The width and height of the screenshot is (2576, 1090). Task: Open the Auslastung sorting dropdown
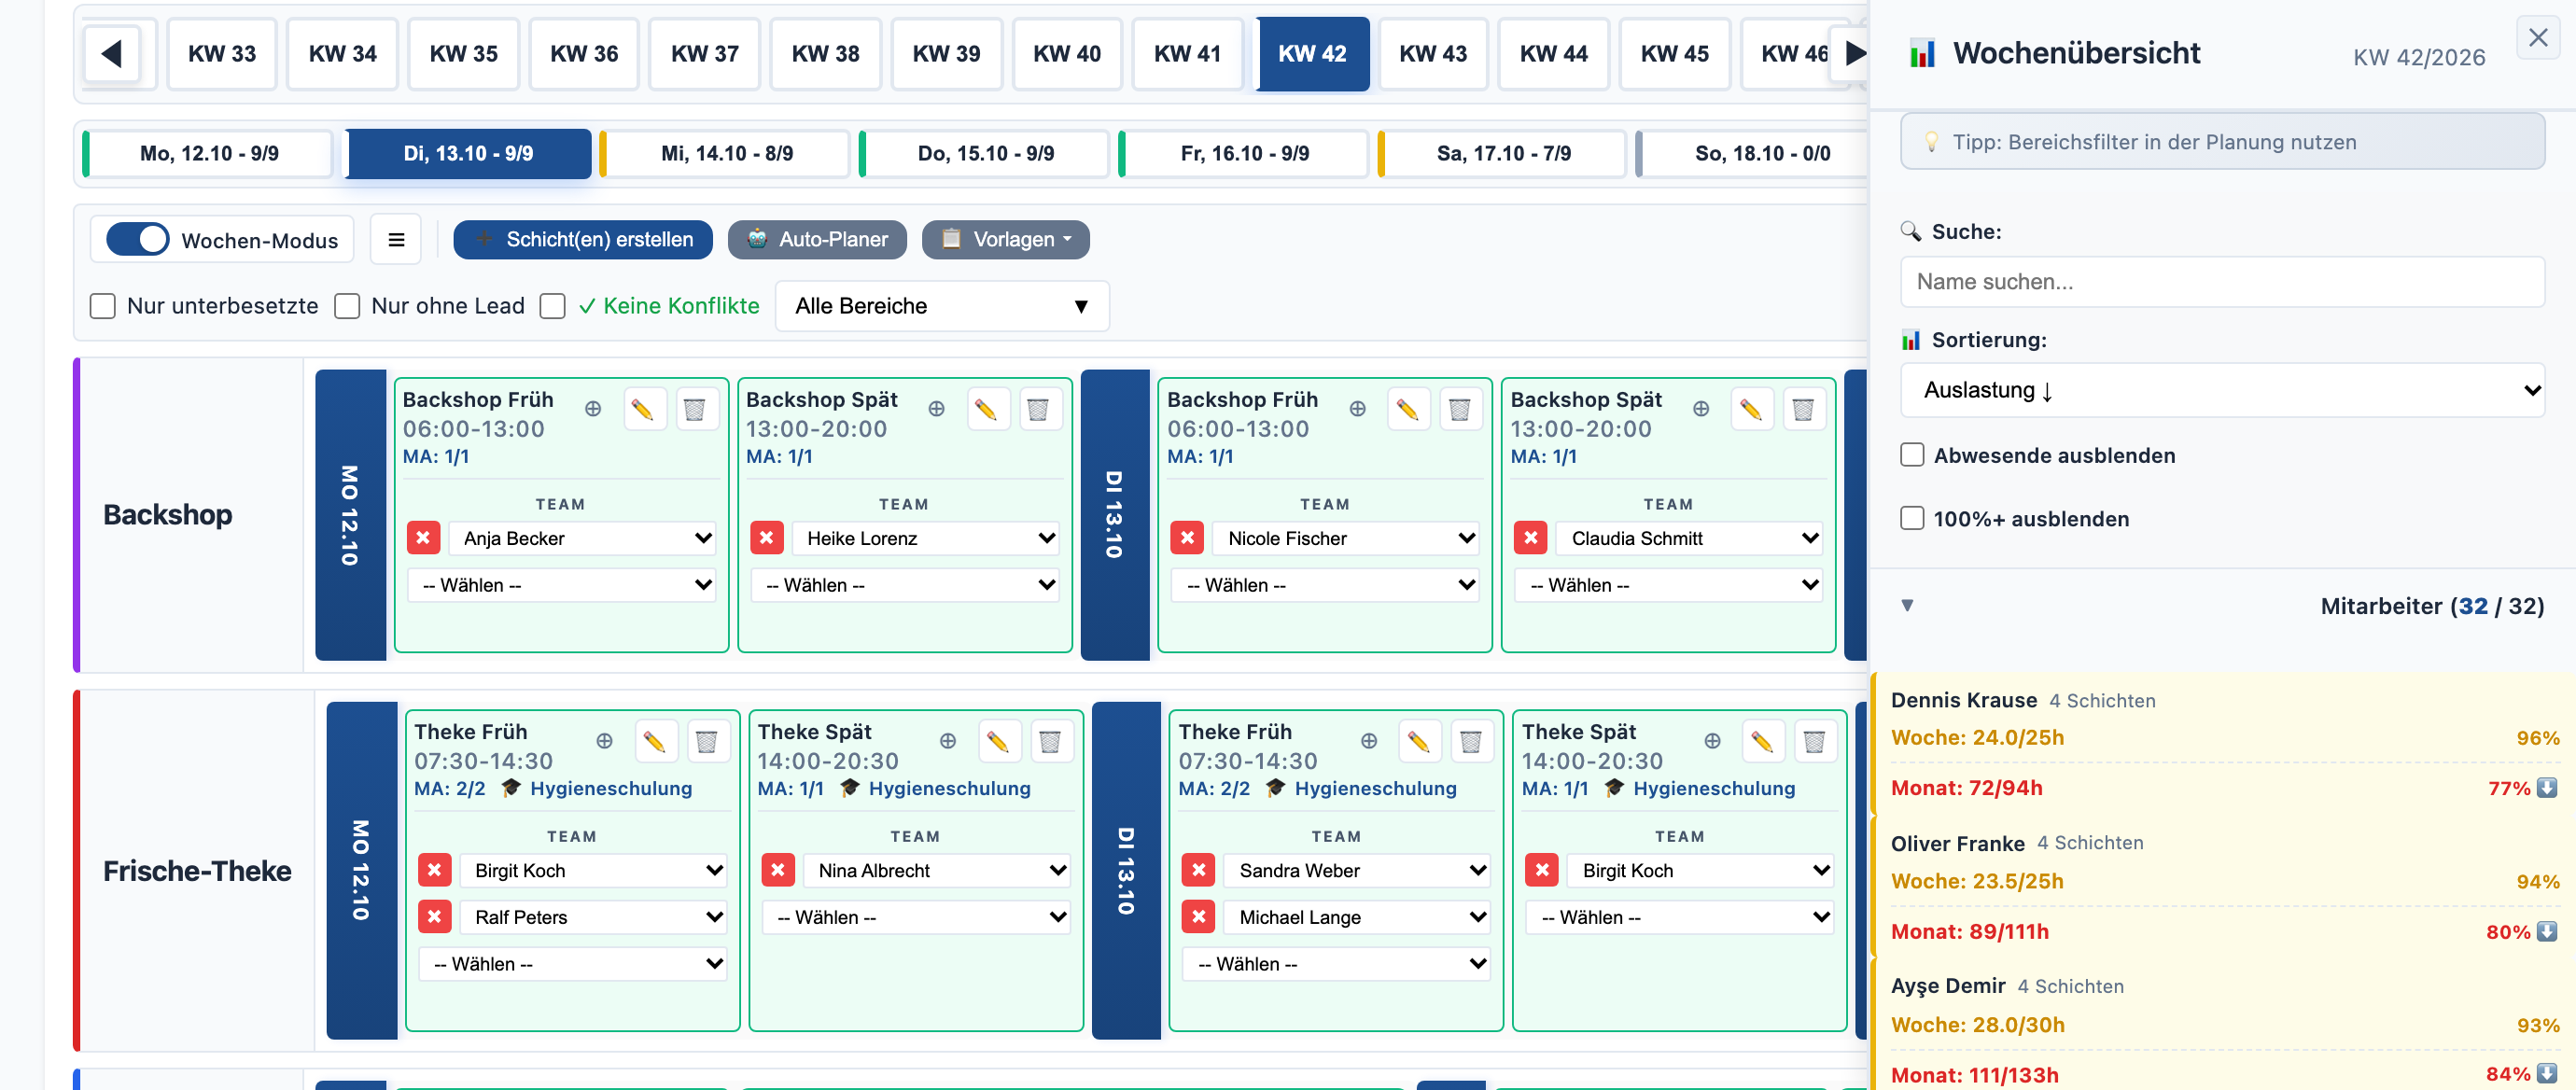pyautogui.click(x=2221, y=390)
